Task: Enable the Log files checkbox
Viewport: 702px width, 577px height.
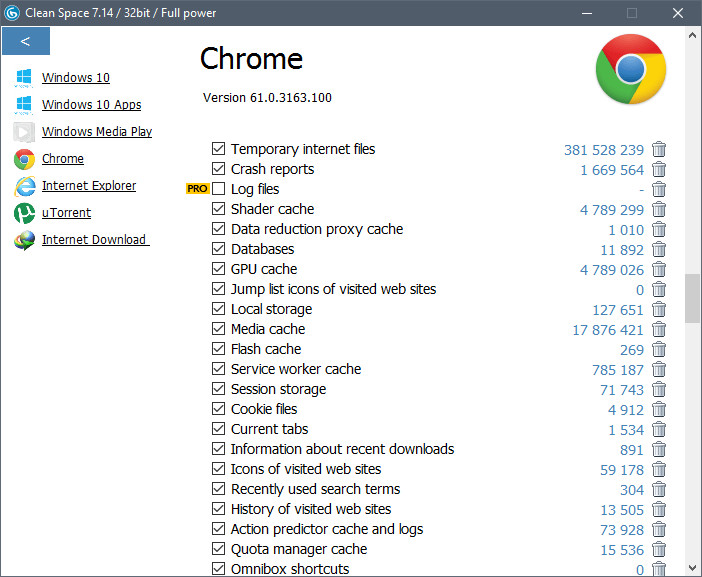Action: coord(218,188)
